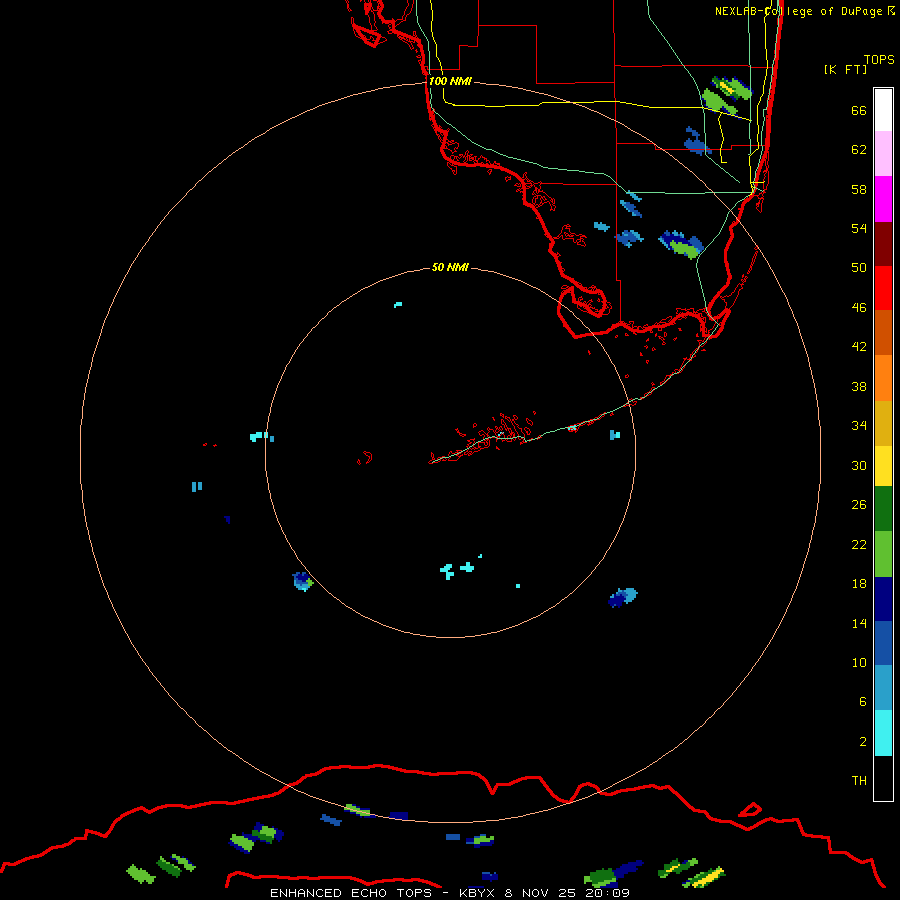This screenshot has height=900, width=900.
Task: Click the "TOPS" legend title
Action: [879, 59]
